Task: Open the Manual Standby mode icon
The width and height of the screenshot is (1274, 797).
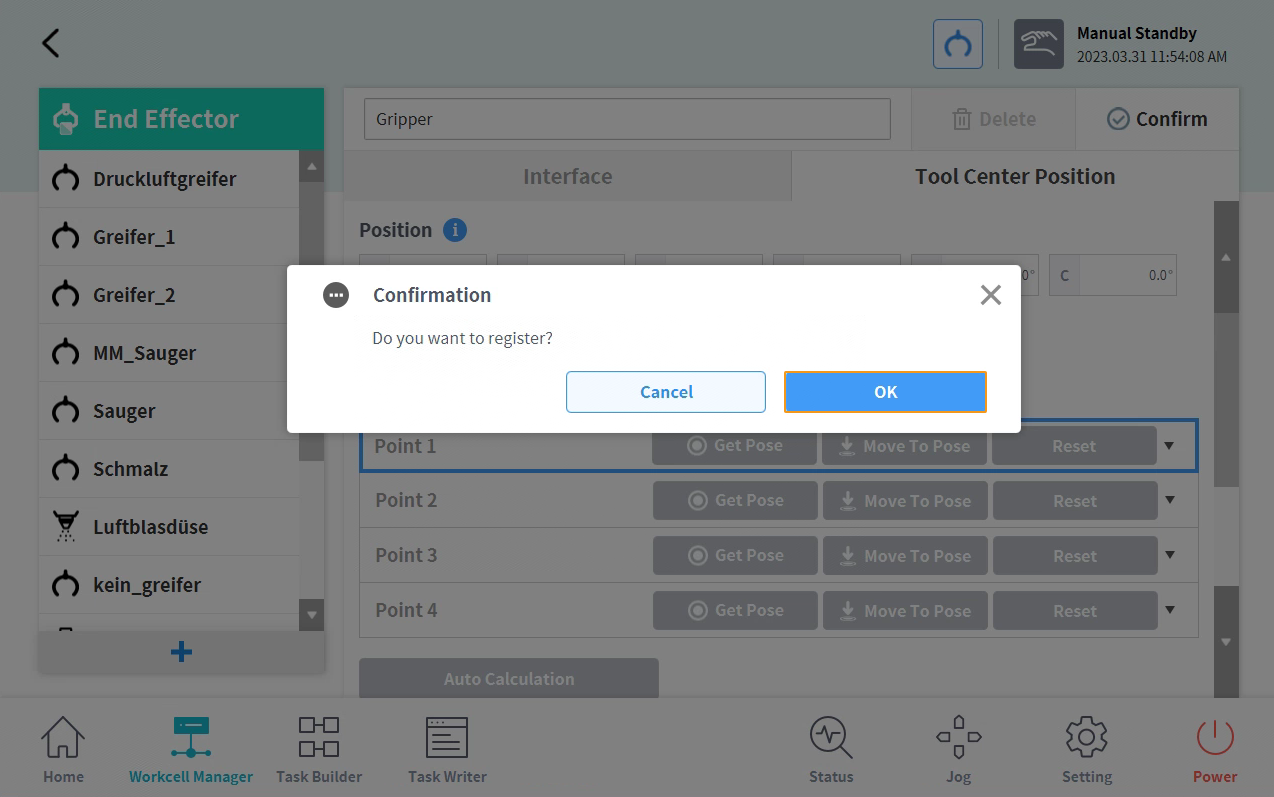Action: 1038,44
